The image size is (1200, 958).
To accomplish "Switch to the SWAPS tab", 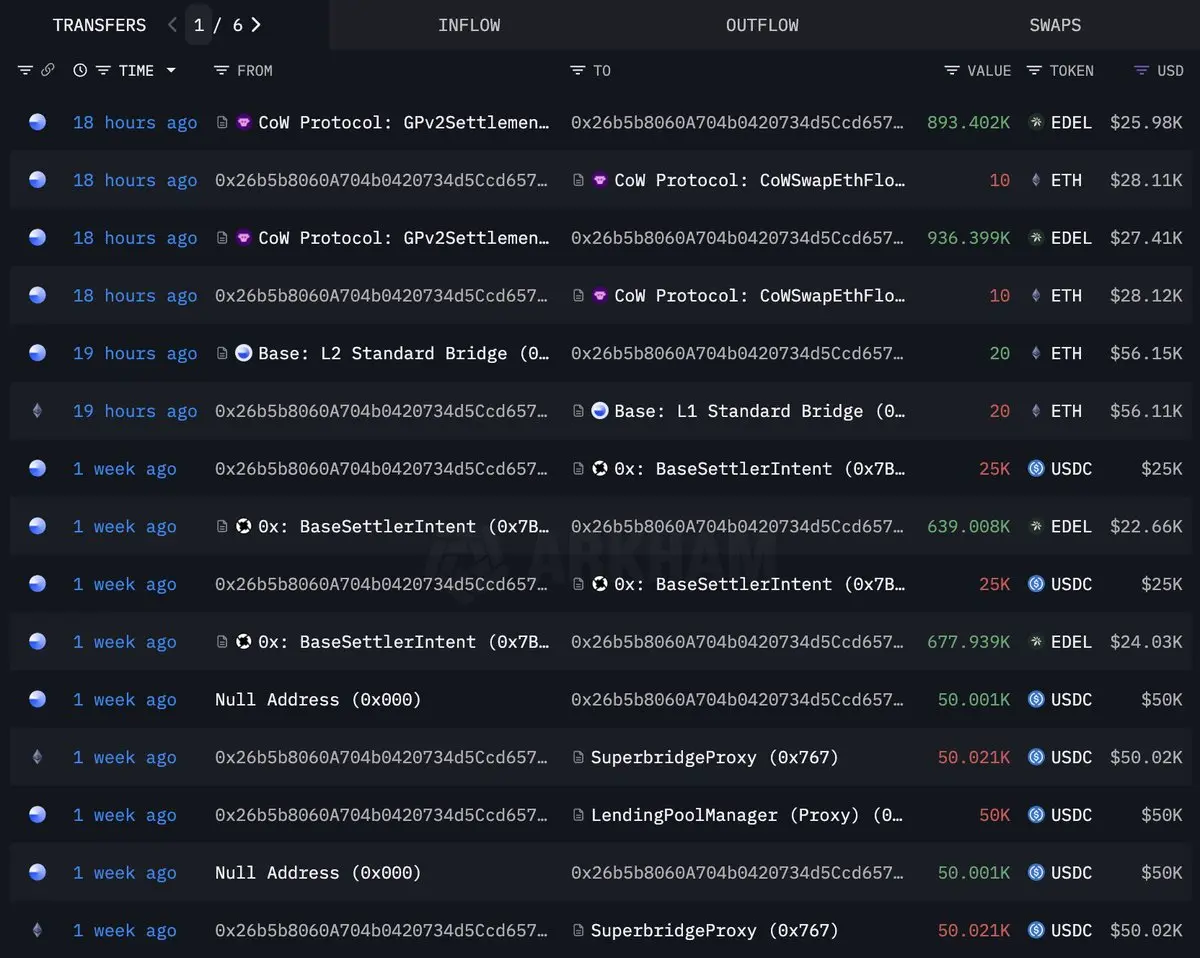I will (x=1055, y=25).
